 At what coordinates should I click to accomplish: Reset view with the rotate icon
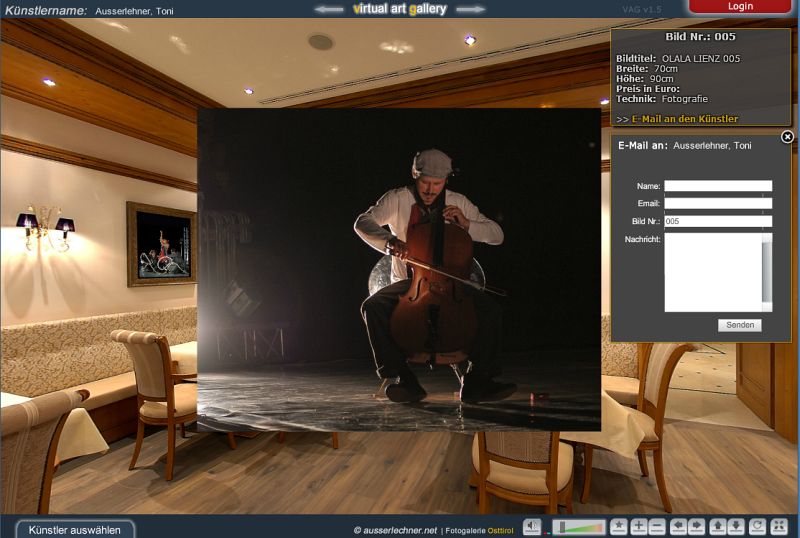(757, 527)
